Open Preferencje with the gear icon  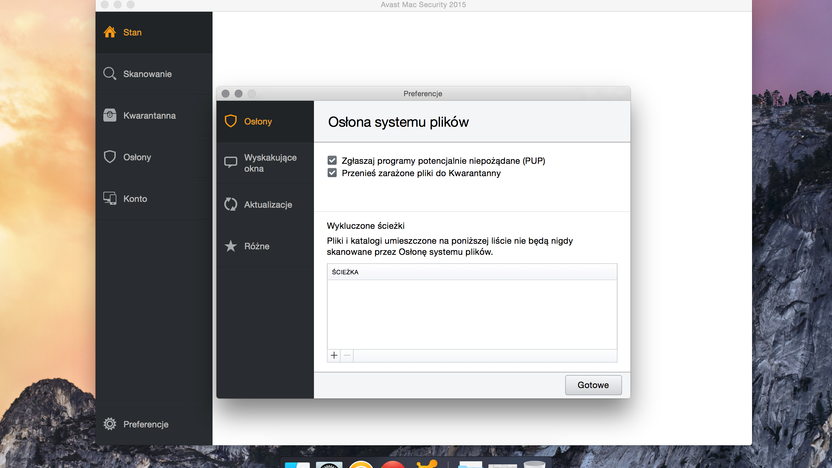[x=154, y=424]
